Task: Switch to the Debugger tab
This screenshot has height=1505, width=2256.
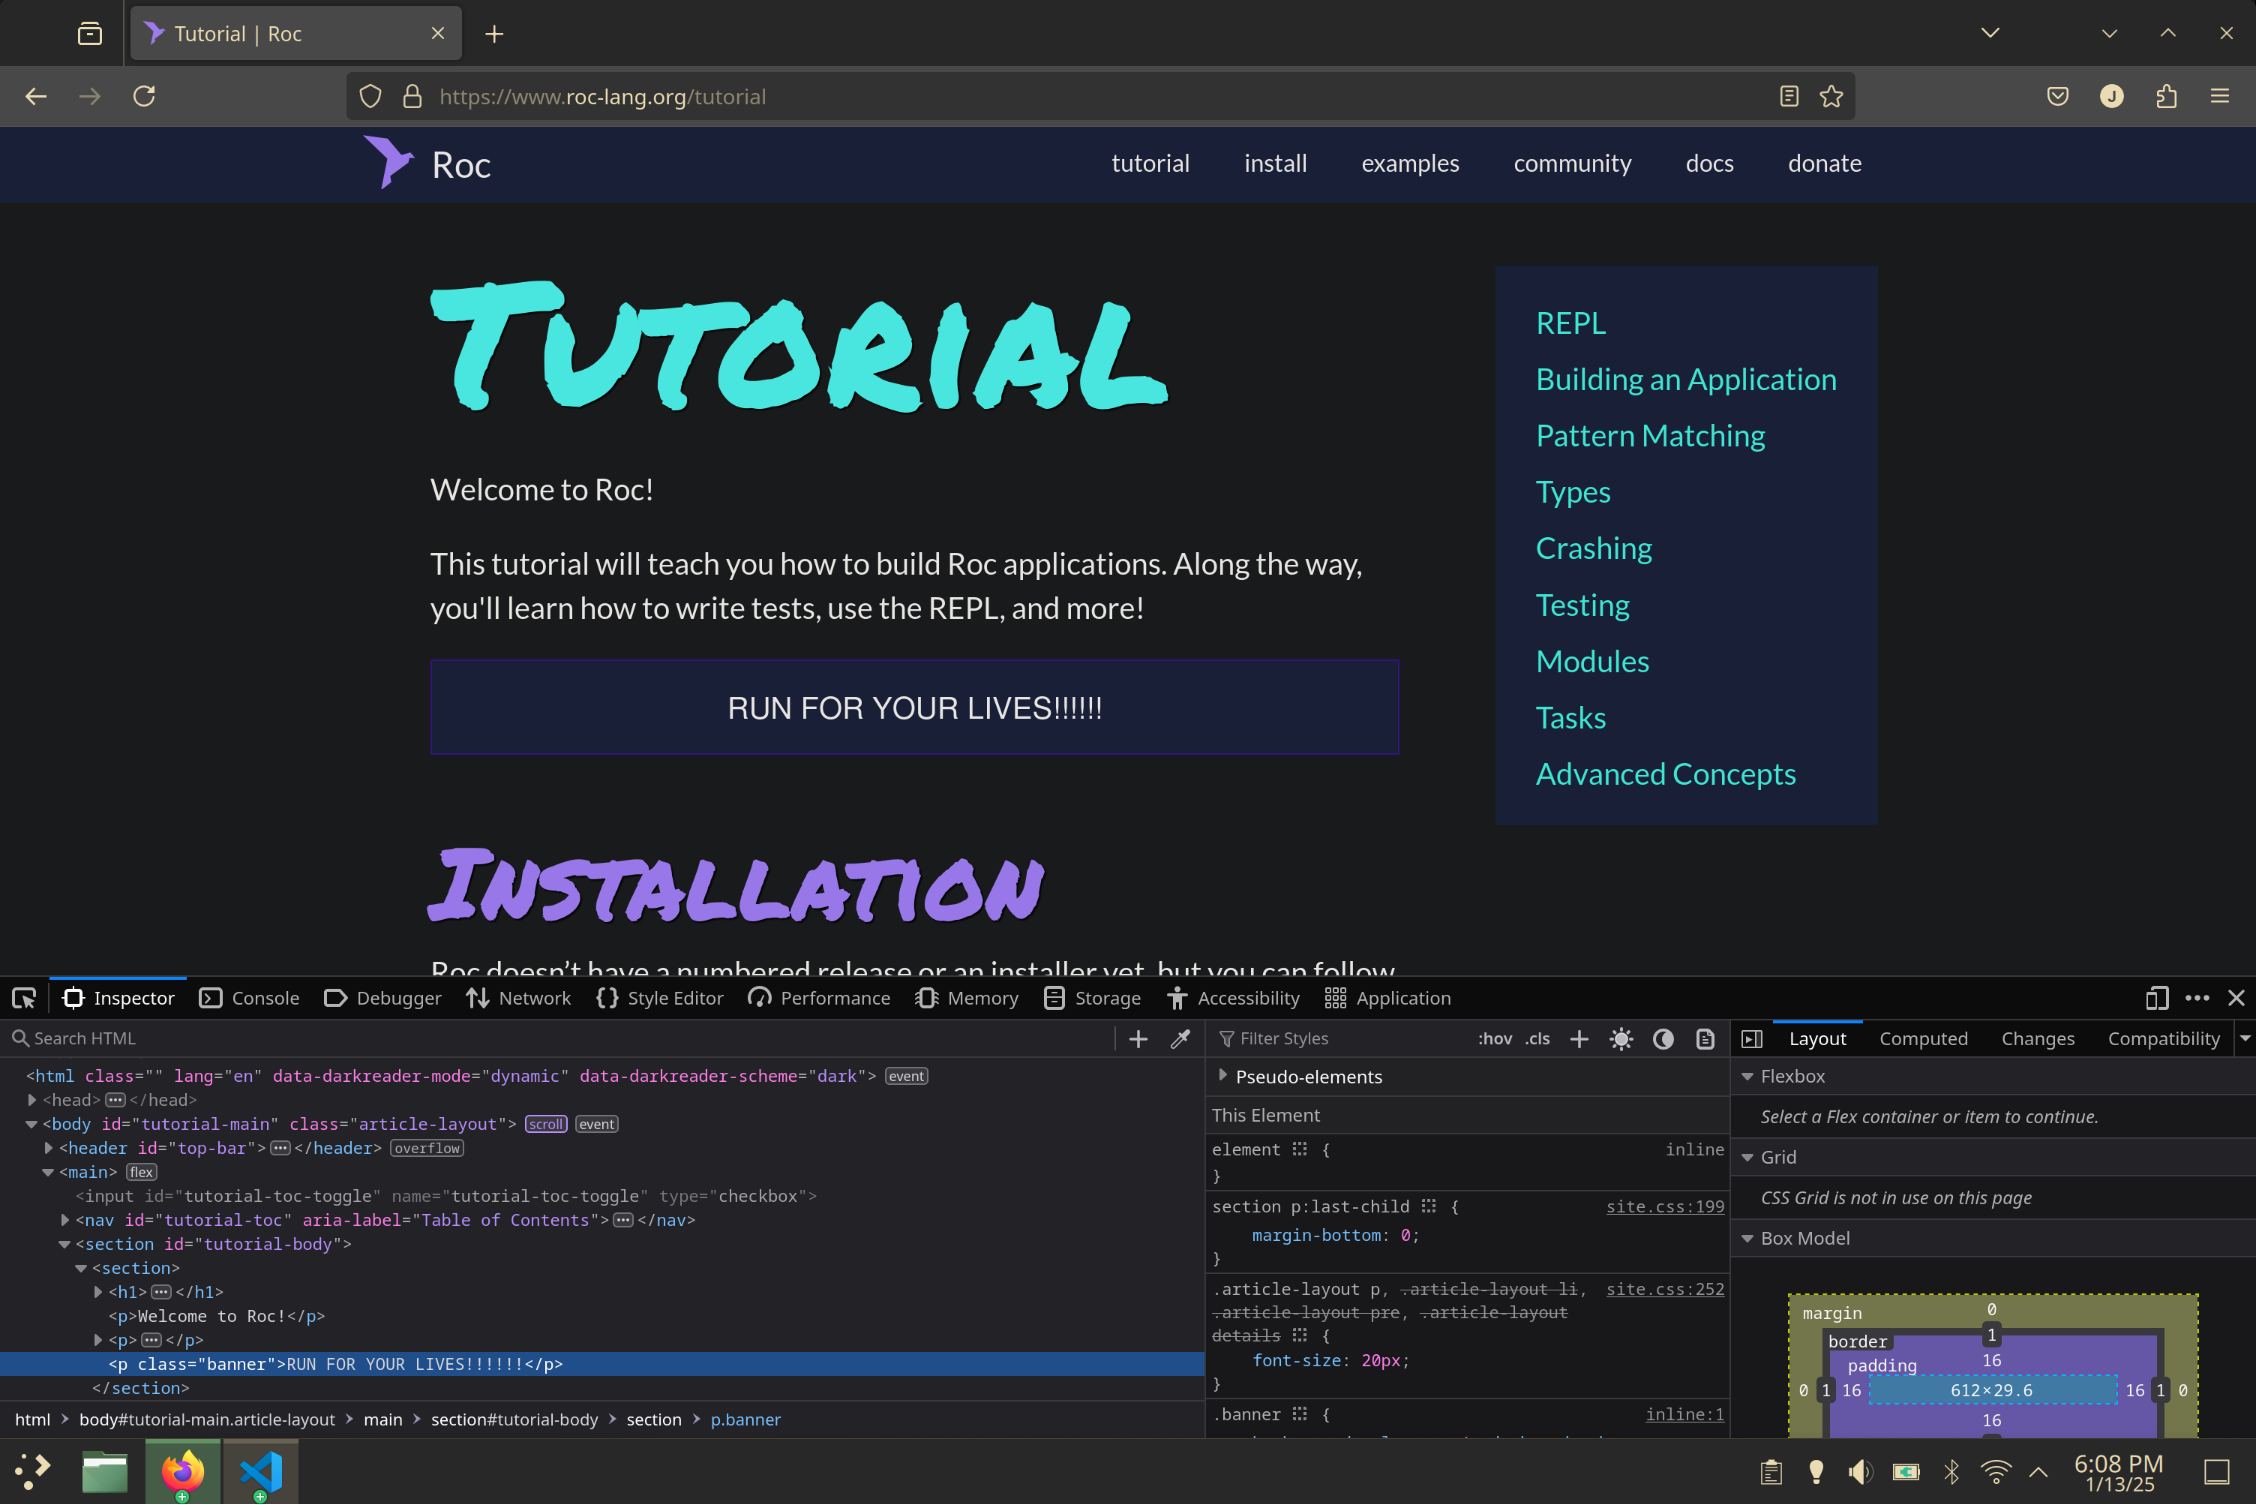Action: coord(383,998)
